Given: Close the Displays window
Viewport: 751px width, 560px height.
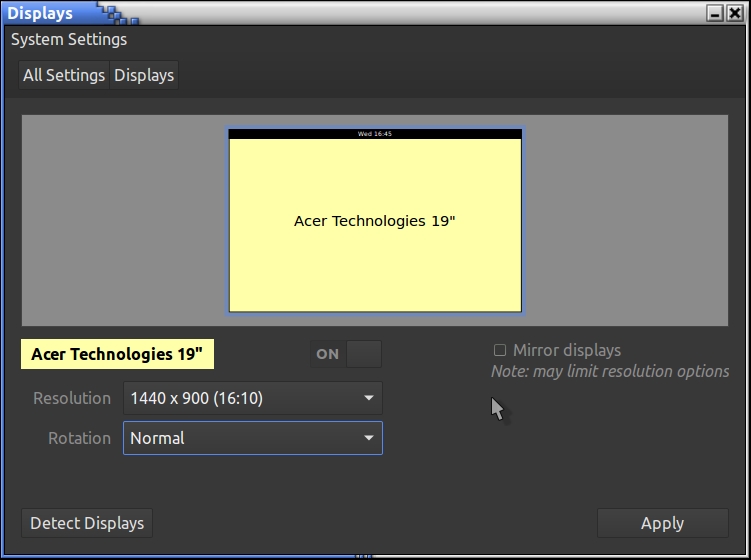Looking at the screenshot, I should (x=734, y=13).
